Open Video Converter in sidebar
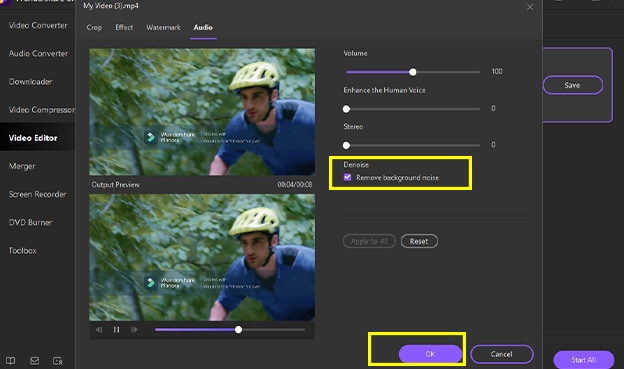 point(38,25)
